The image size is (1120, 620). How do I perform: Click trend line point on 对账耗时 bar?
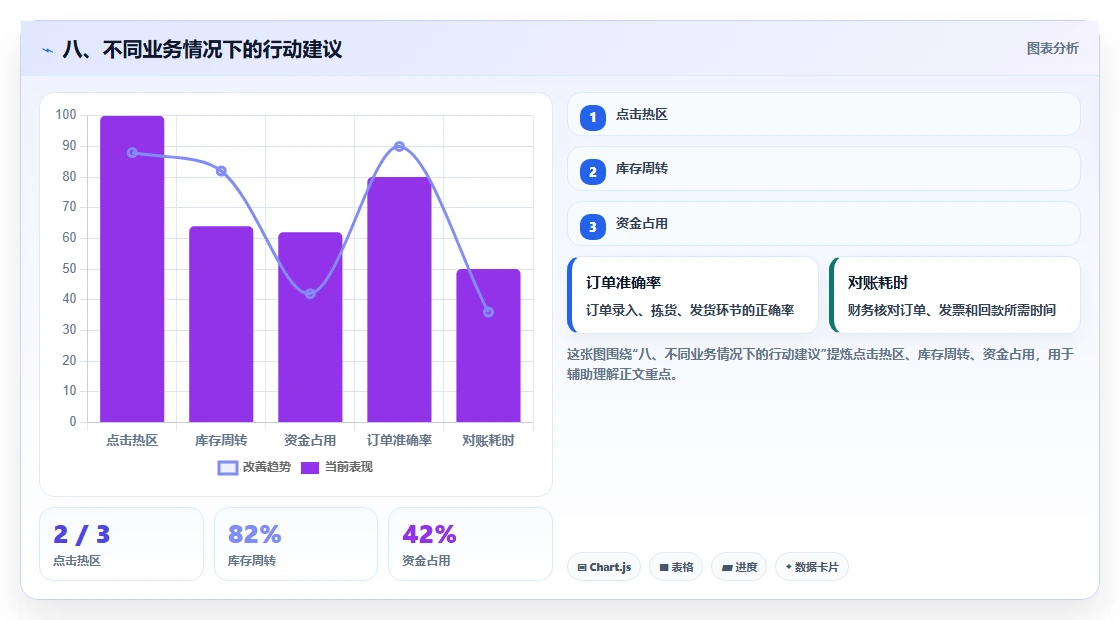click(x=489, y=312)
